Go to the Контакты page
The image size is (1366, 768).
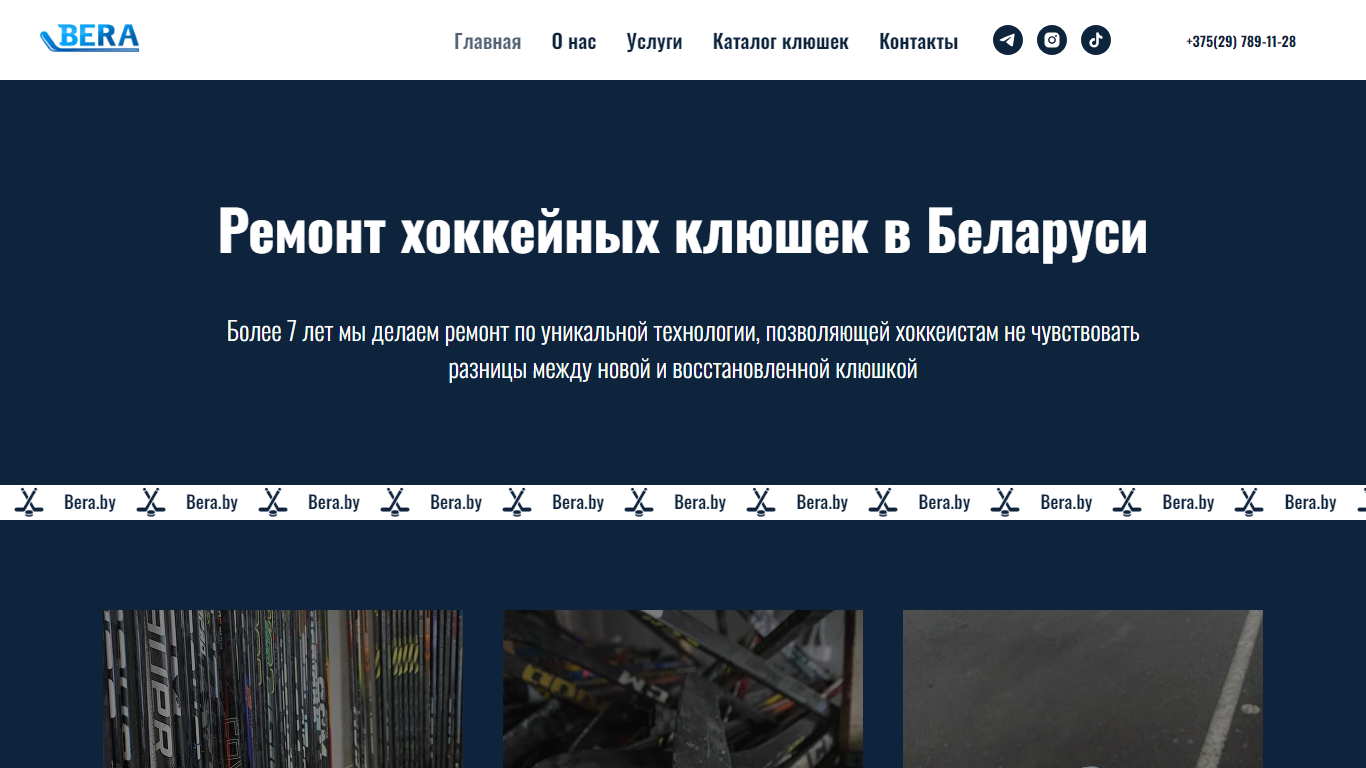tap(919, 41)
